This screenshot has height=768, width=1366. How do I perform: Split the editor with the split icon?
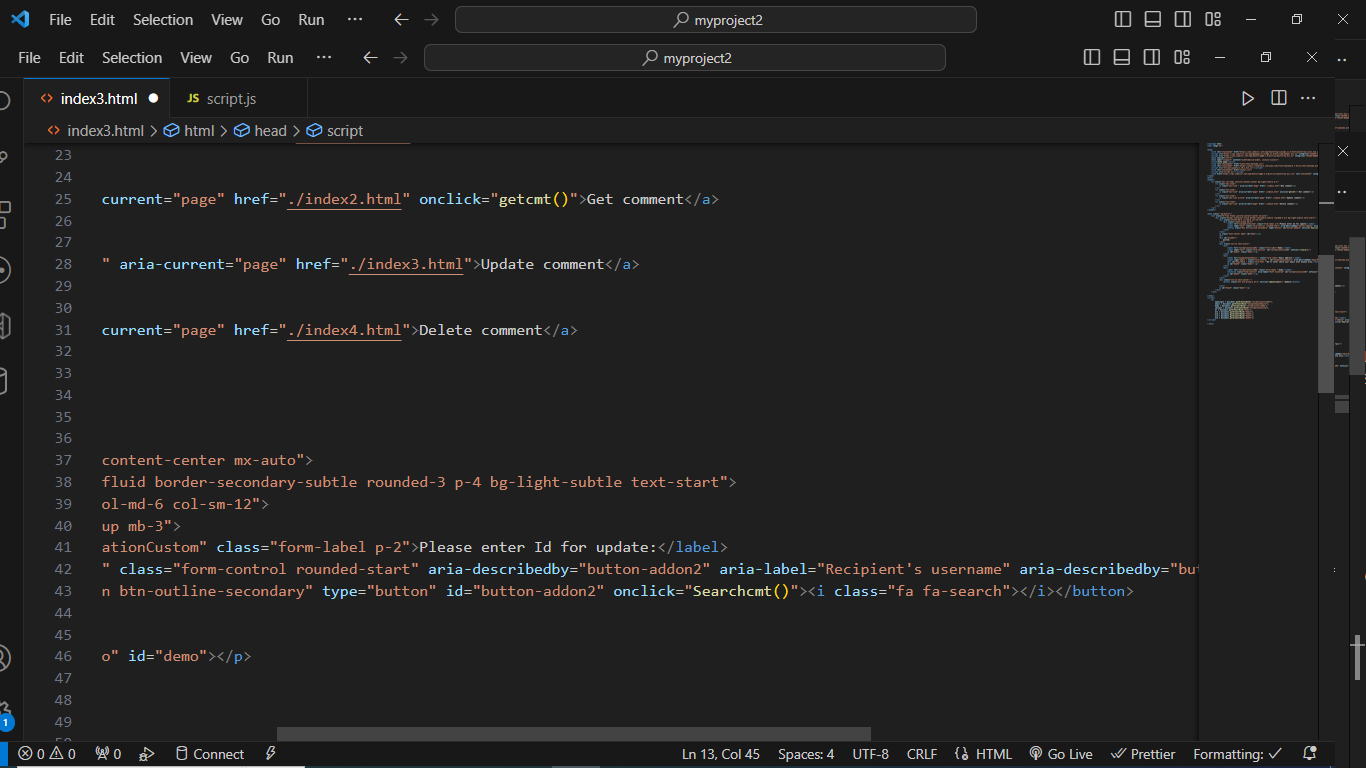tap(1278, 98)
